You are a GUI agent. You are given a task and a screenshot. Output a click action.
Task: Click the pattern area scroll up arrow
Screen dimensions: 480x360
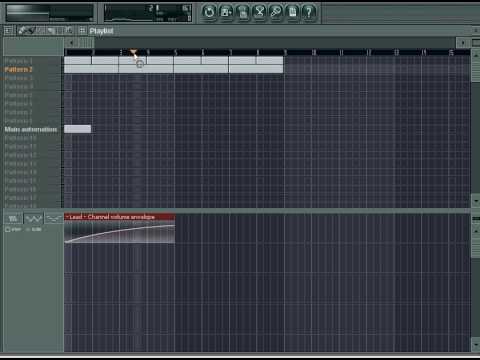[476, 55]
